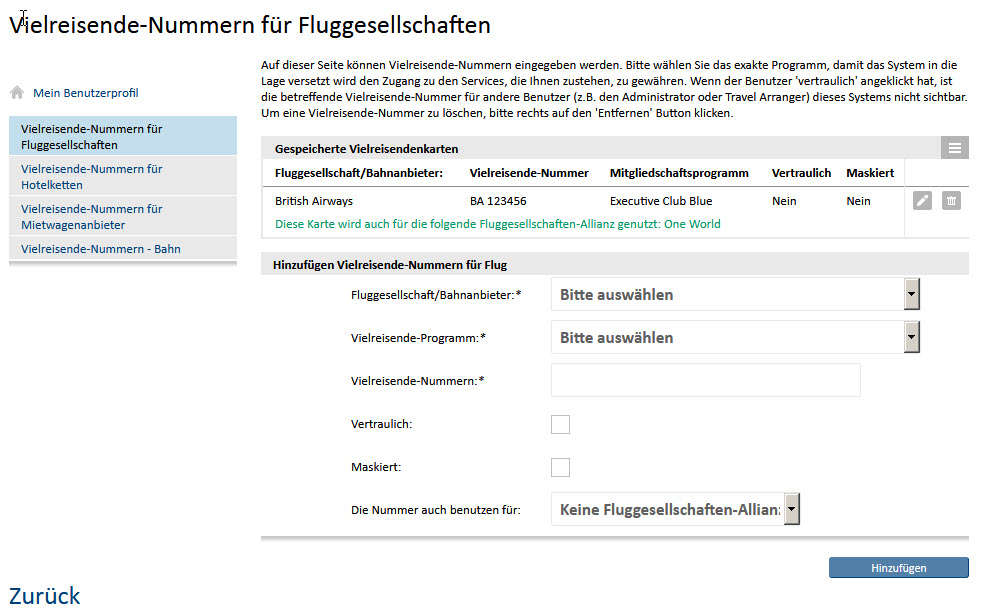Click the Executive Club Blue cell
990x616 pixels.
(x=661, y=201)
